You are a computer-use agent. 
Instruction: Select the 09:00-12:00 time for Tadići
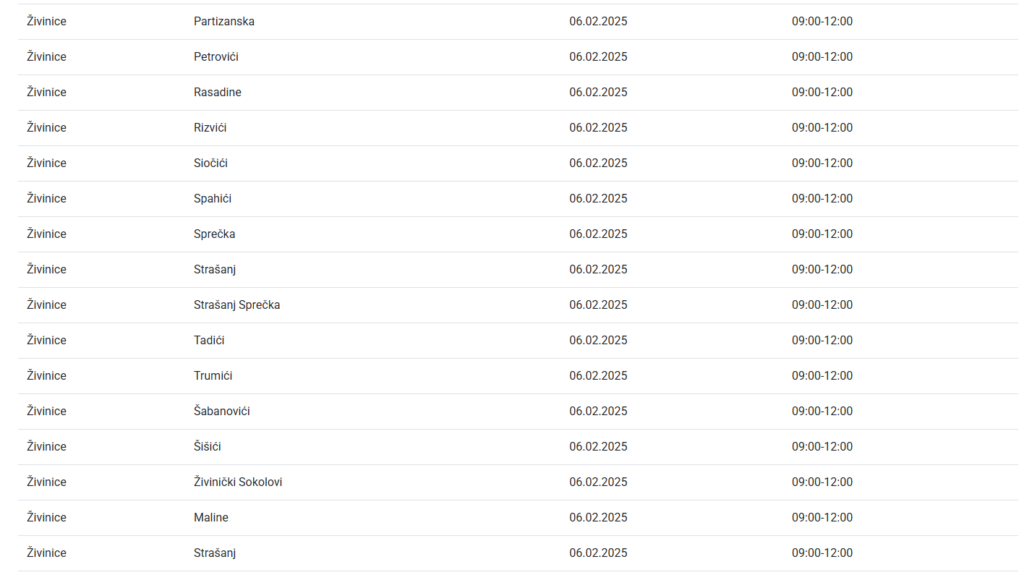pyautogui.click(x=822, y=340)
